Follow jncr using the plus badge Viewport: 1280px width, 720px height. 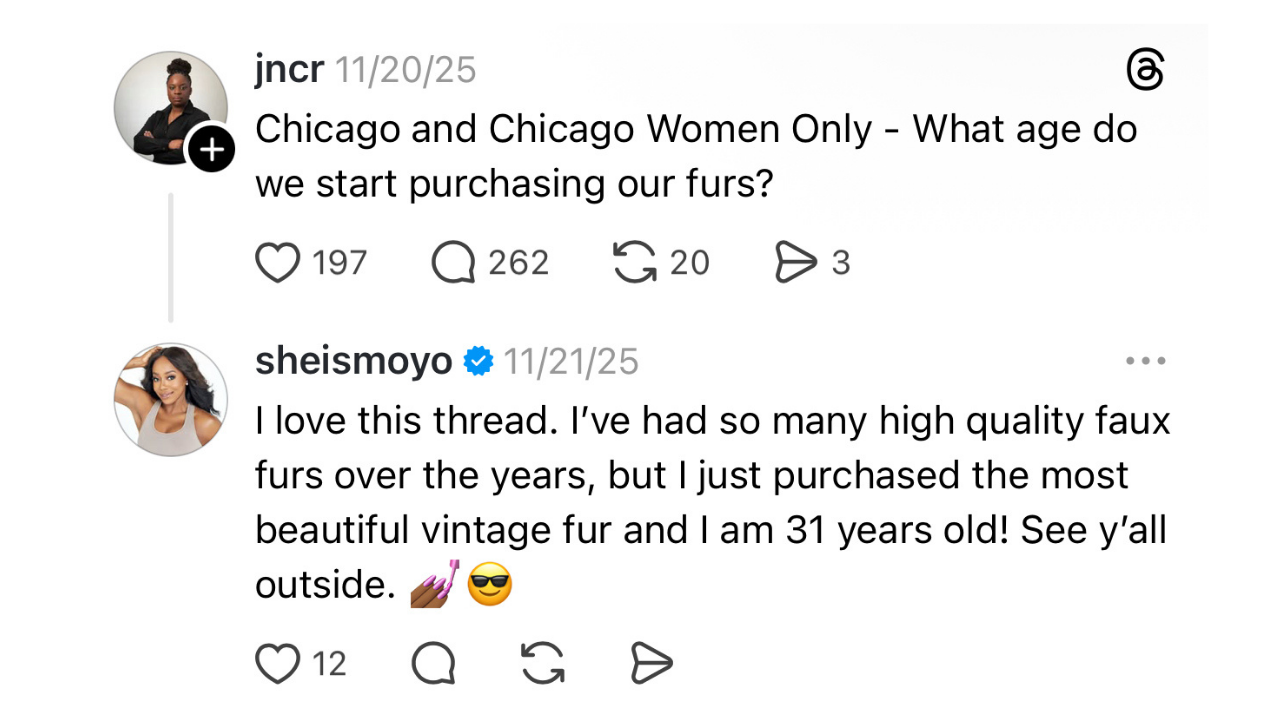click(x=211, y=150)
